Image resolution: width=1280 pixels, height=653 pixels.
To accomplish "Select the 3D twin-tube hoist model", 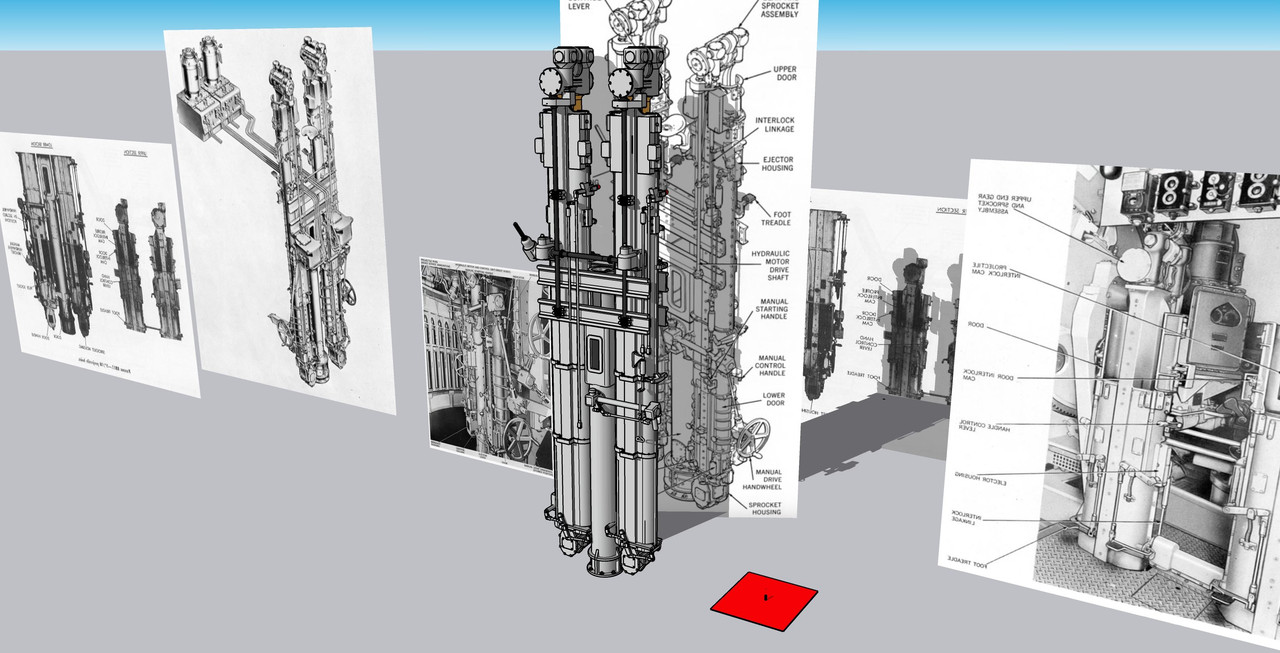I will pyautogui.click(x=603, y=310).
